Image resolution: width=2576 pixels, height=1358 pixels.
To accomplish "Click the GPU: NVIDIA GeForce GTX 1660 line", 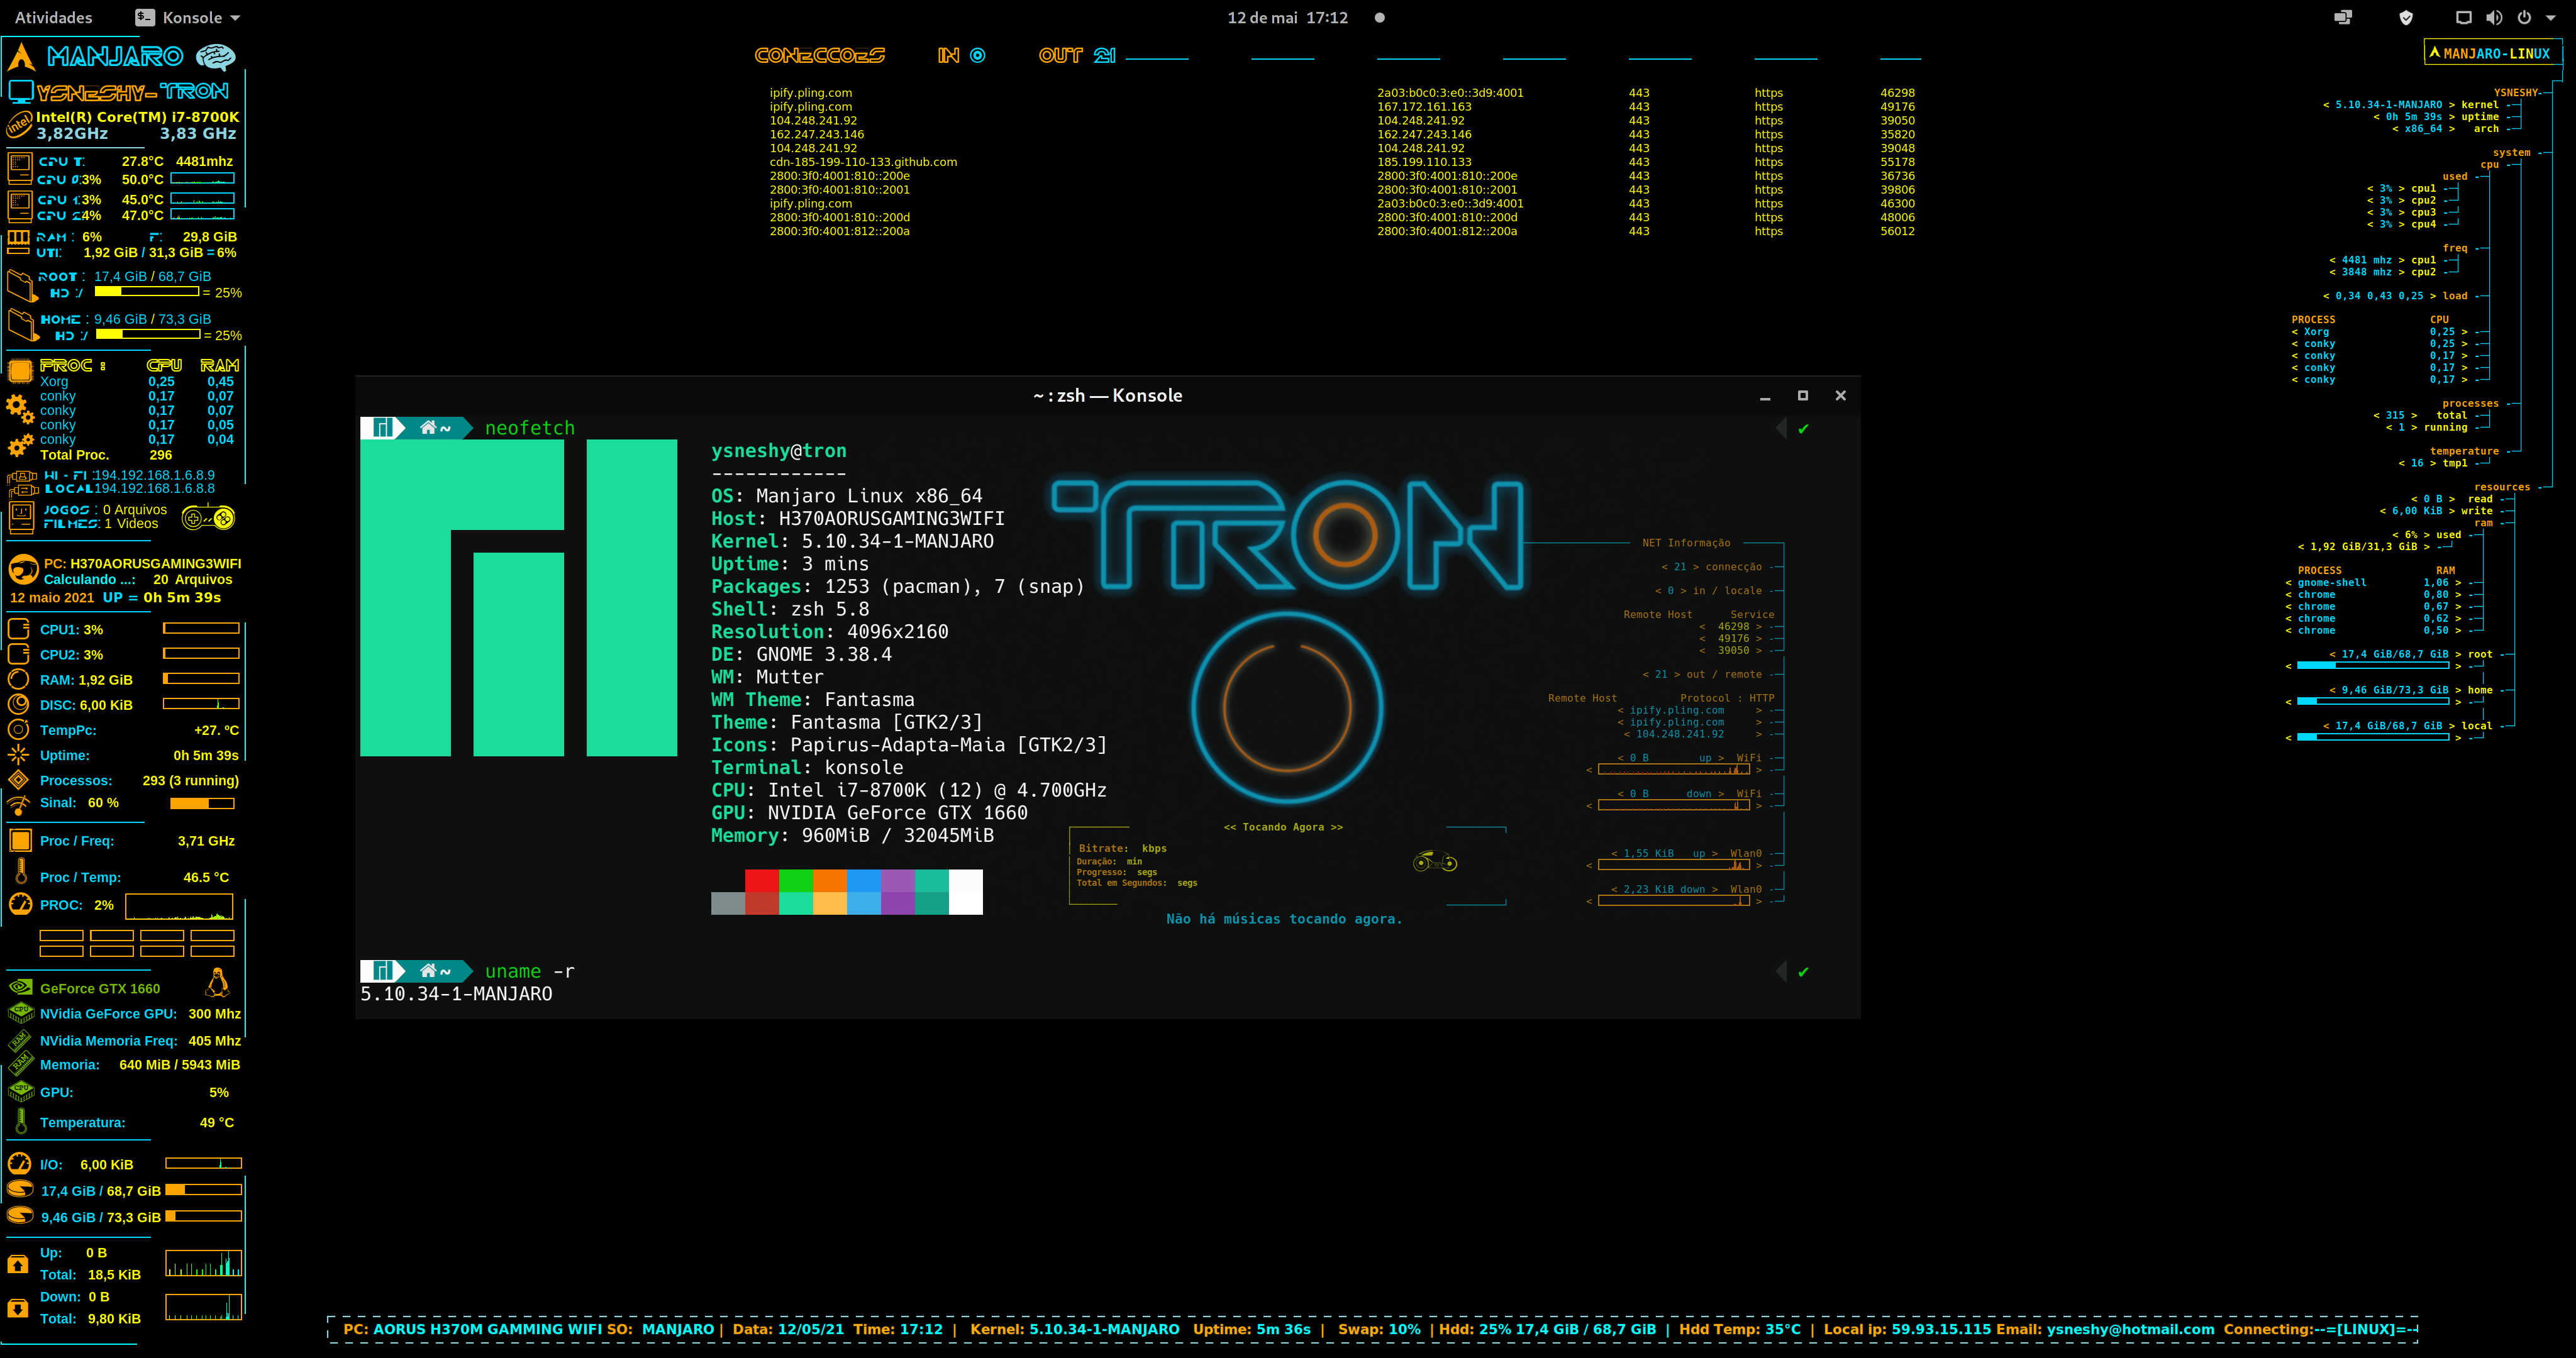I will [x=869, y=813].
